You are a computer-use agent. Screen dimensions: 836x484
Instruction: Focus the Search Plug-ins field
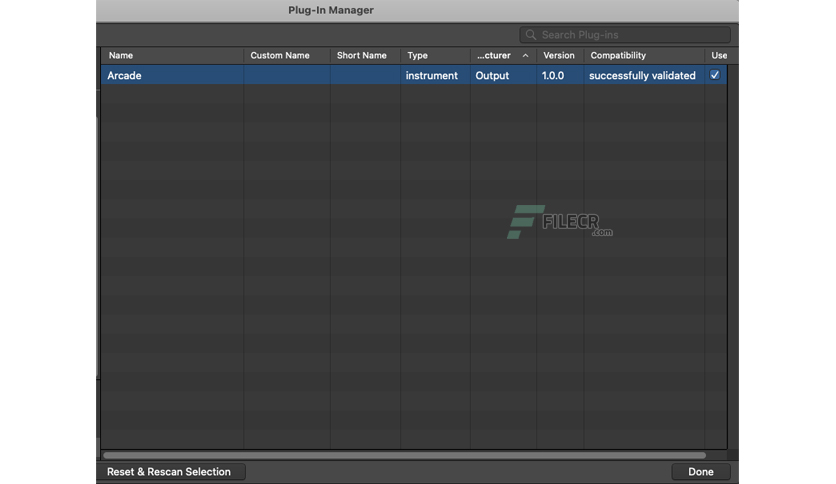[625, 35]
